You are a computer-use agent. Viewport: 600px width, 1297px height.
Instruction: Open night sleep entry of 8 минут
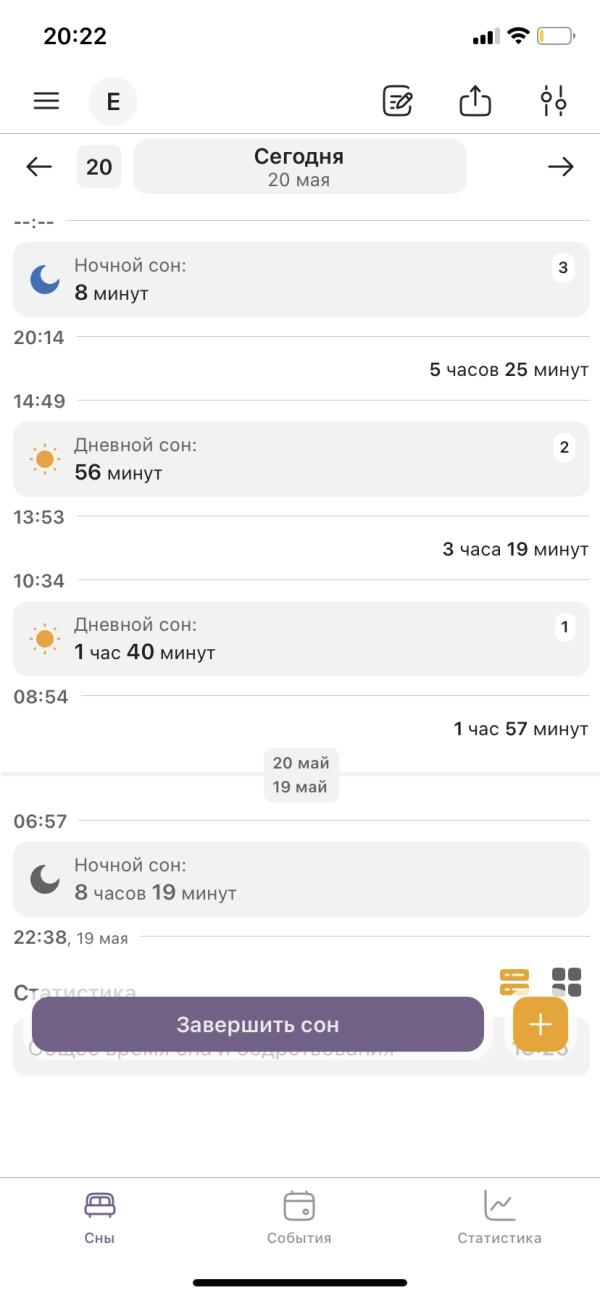click(301, 280)
